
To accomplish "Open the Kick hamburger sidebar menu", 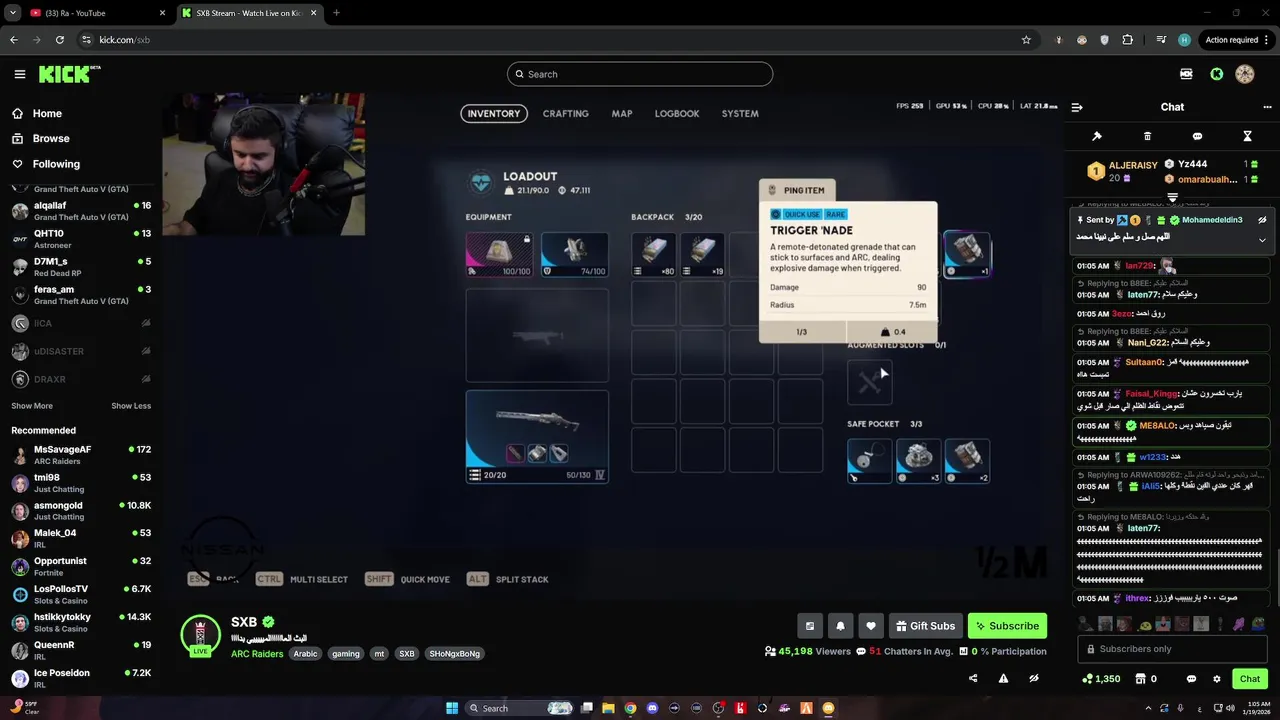I will pos(20,74).
